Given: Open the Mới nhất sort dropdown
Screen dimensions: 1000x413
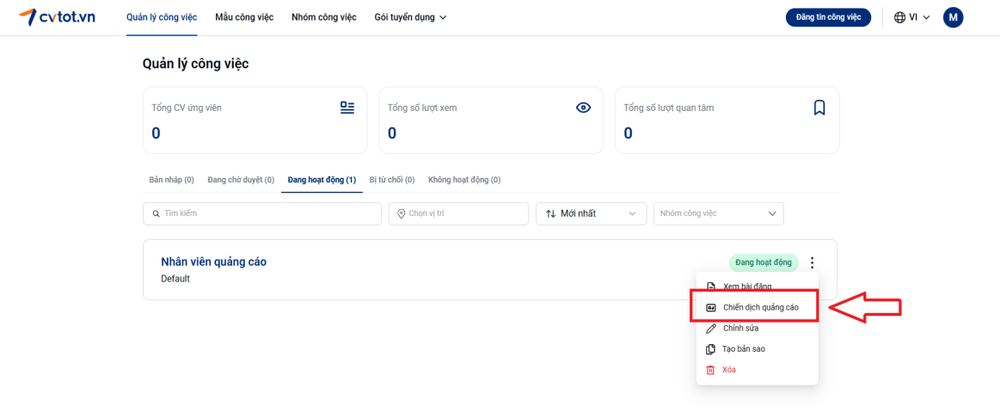Looking at the screenshot, I should 591,214.
